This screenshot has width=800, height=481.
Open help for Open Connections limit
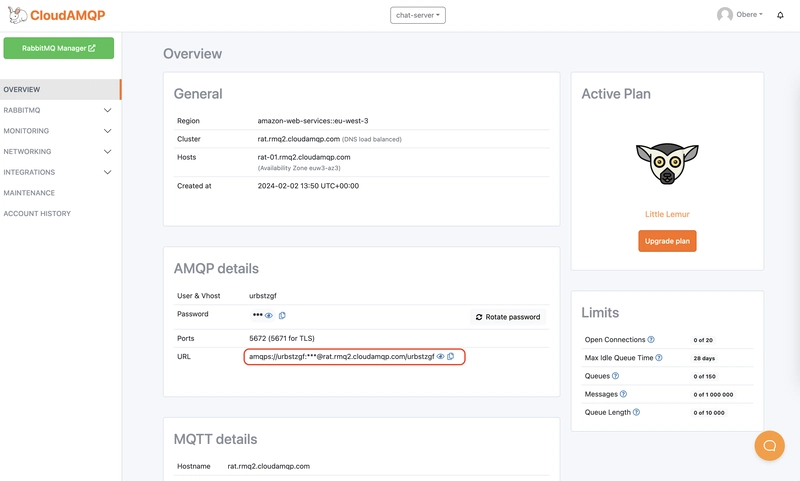pyautogui.click(x=651, y=340)
